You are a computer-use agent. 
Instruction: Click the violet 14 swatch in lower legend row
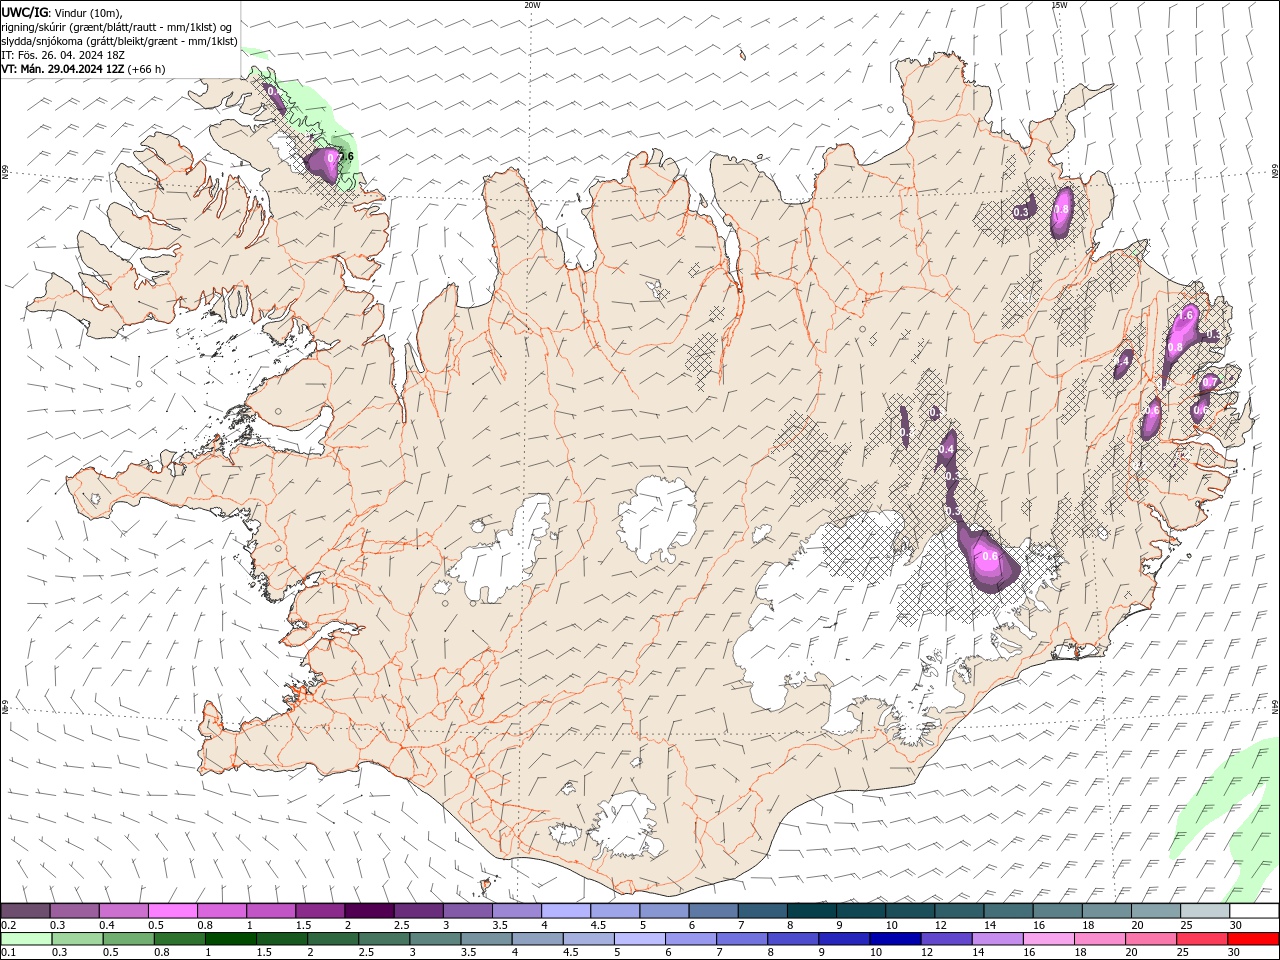tap(997, 938)
